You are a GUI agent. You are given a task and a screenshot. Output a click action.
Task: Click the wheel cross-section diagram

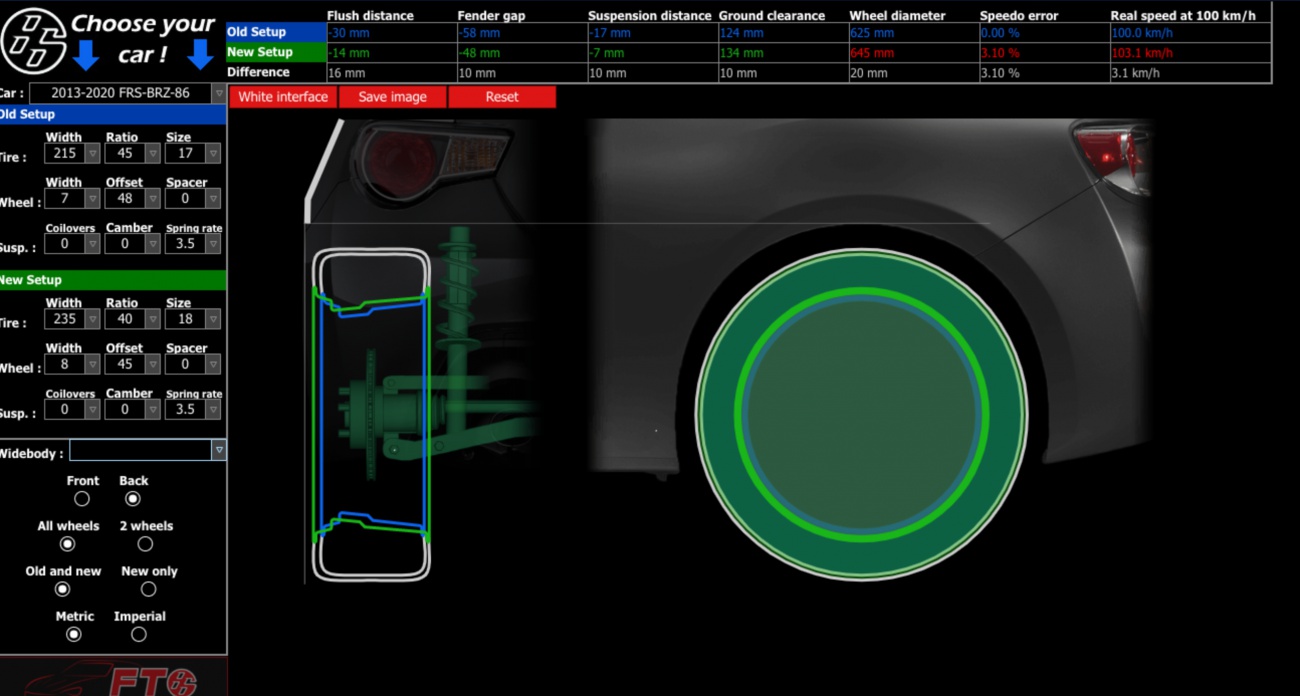[371, 414]
